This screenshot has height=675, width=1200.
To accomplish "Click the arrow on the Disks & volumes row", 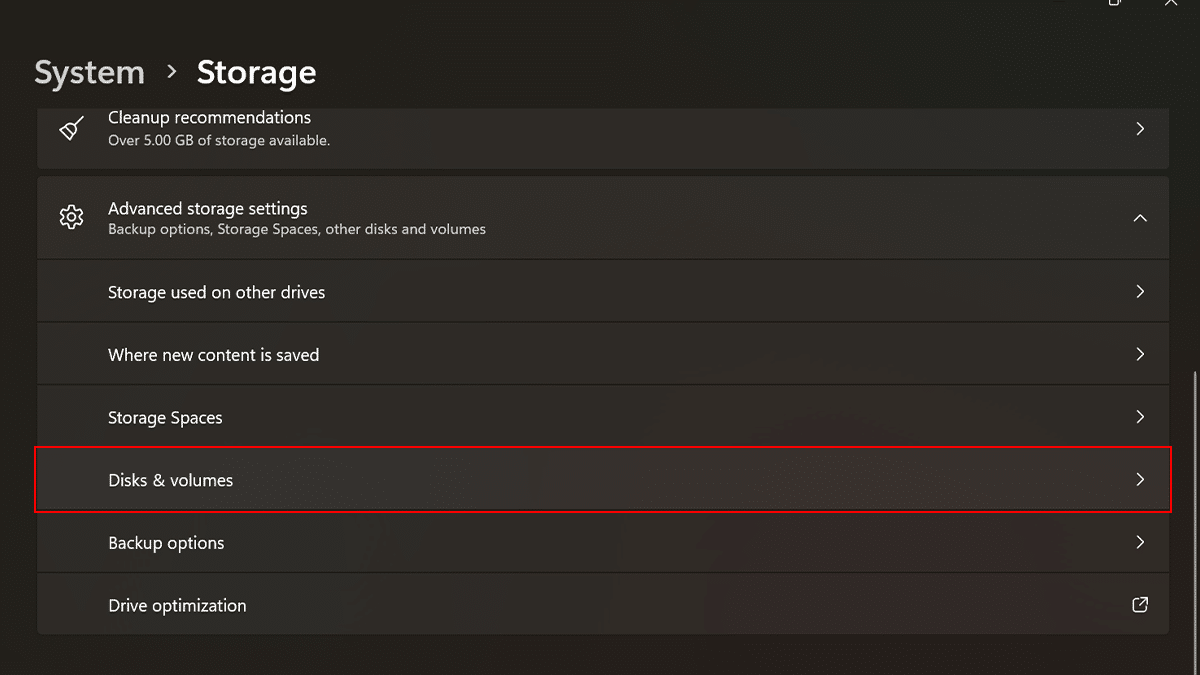I will [1140, 480].
